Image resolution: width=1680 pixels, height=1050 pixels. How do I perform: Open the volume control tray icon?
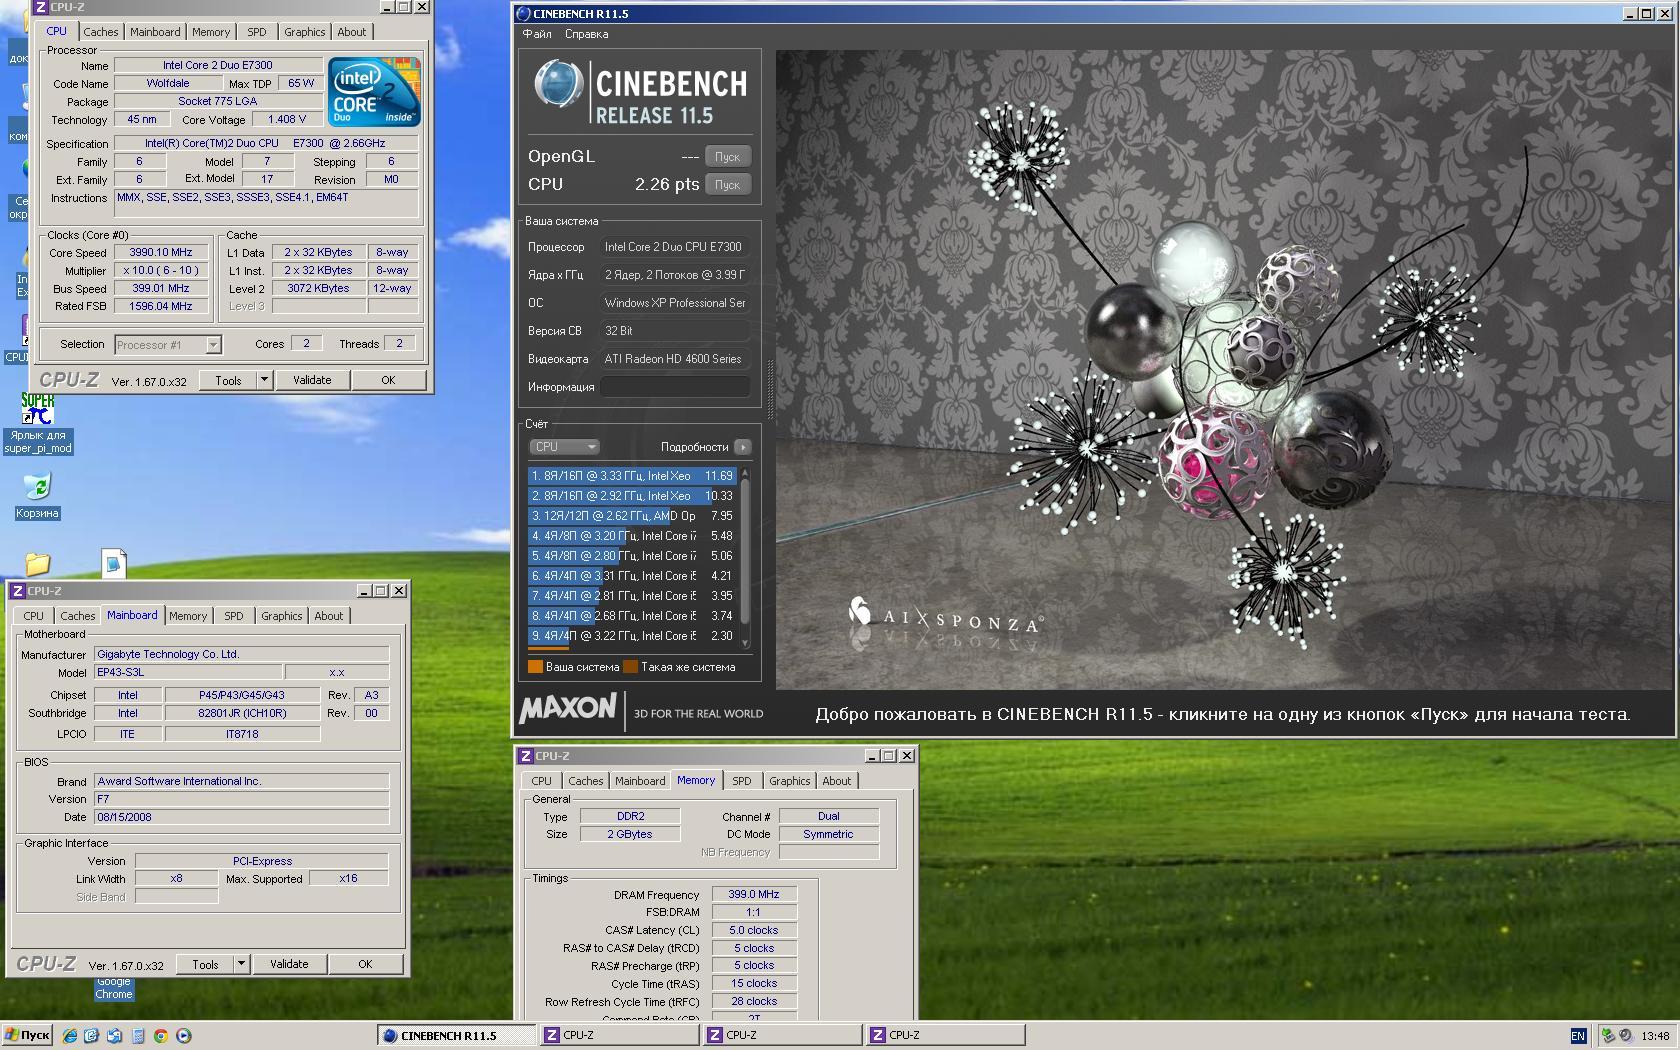pos(1625,1036)
